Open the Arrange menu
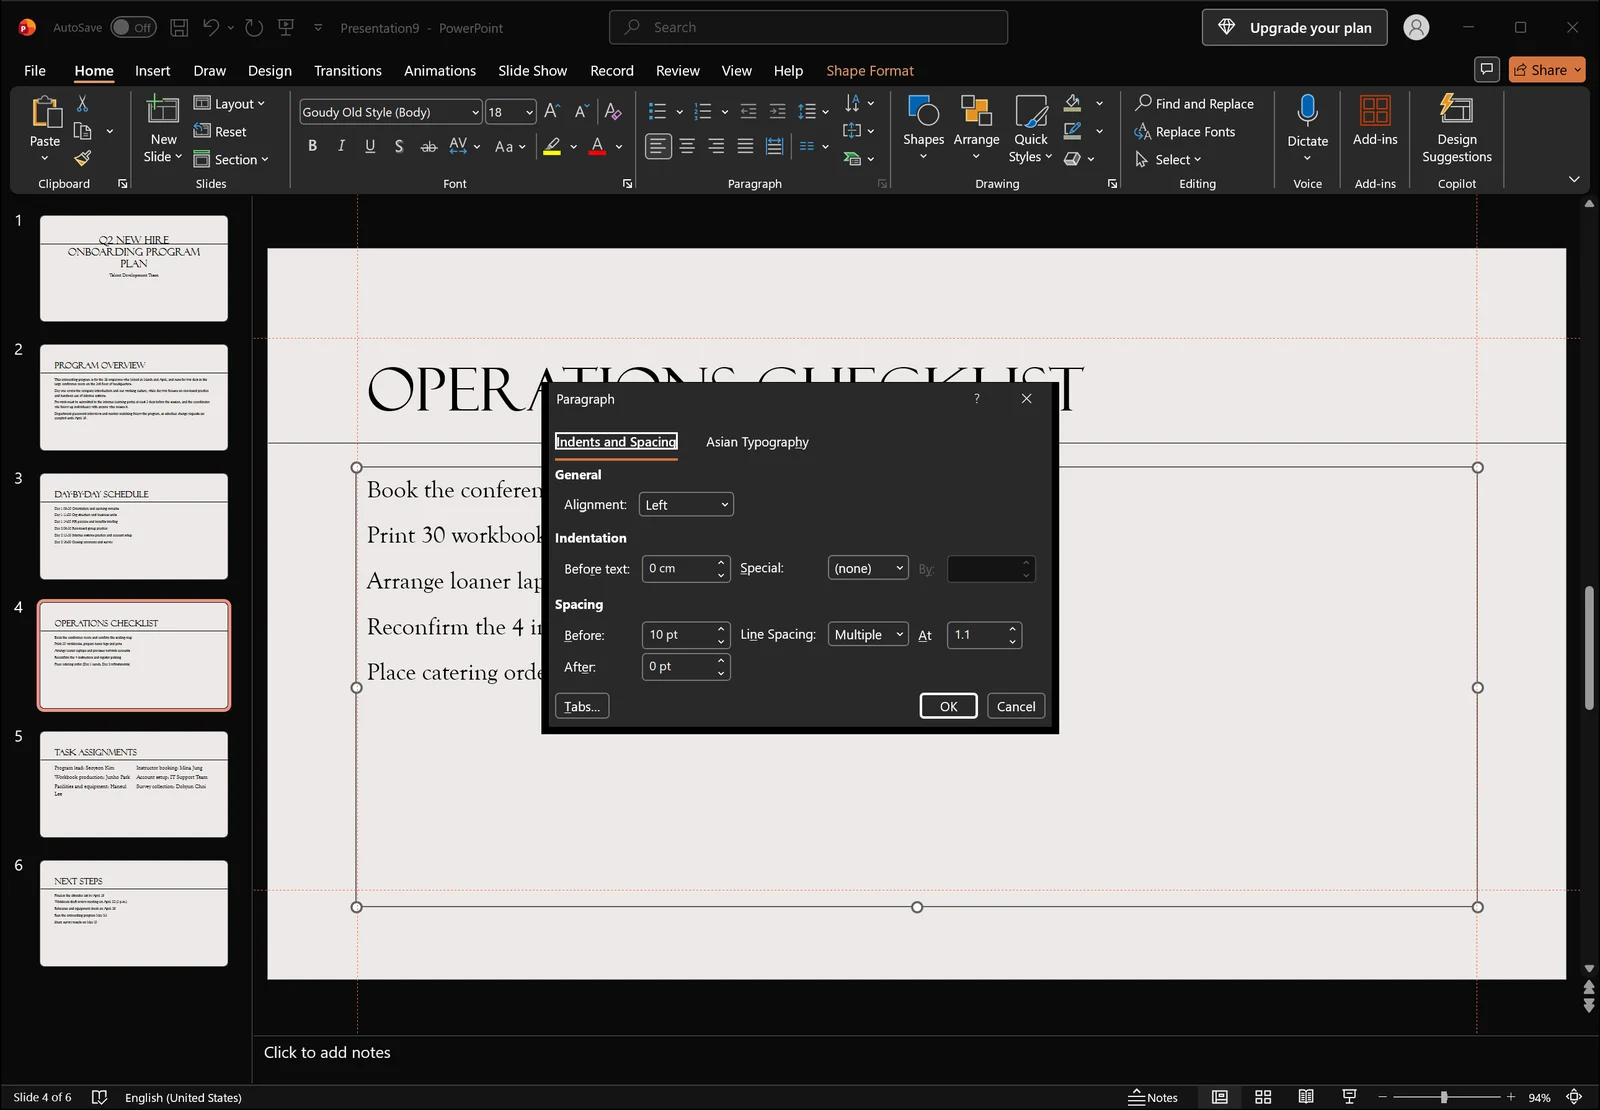This screenshot has height=1110, width=1600. (x=976, y=128)
